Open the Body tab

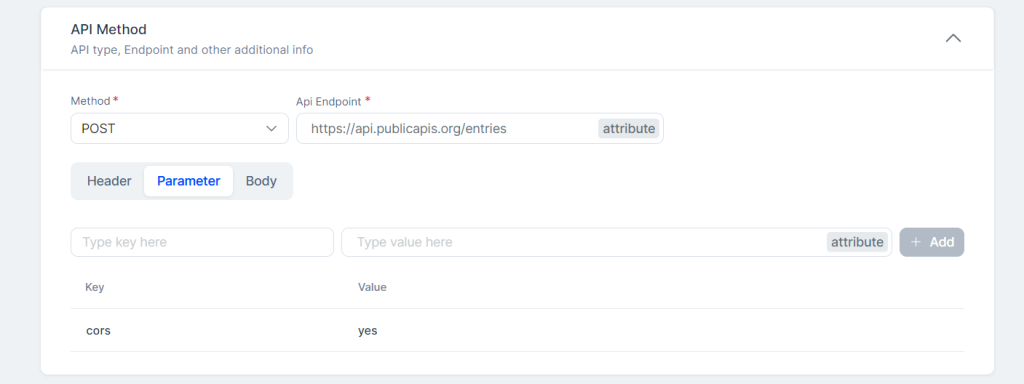coord(261,181)
